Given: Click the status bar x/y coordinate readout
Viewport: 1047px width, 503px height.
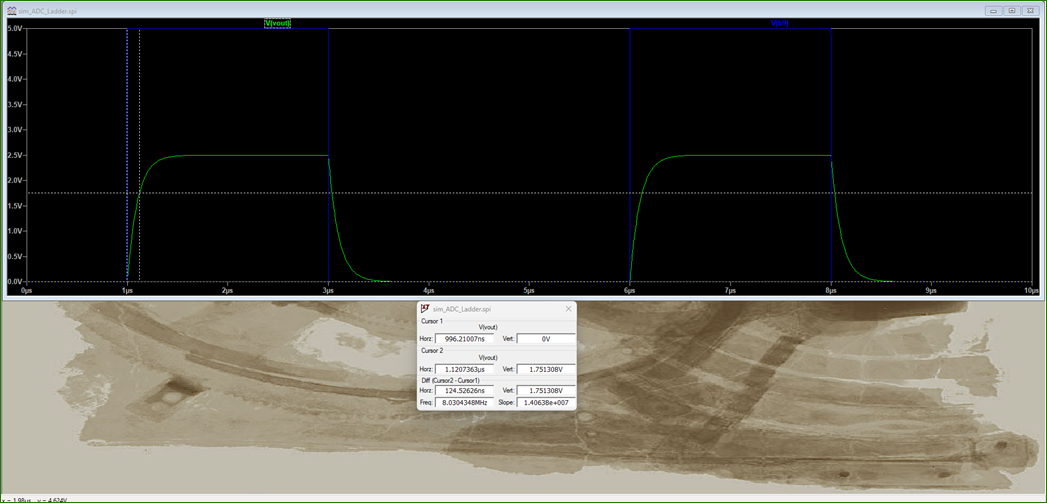Looking at the screenshot, I should coord(35,500).
